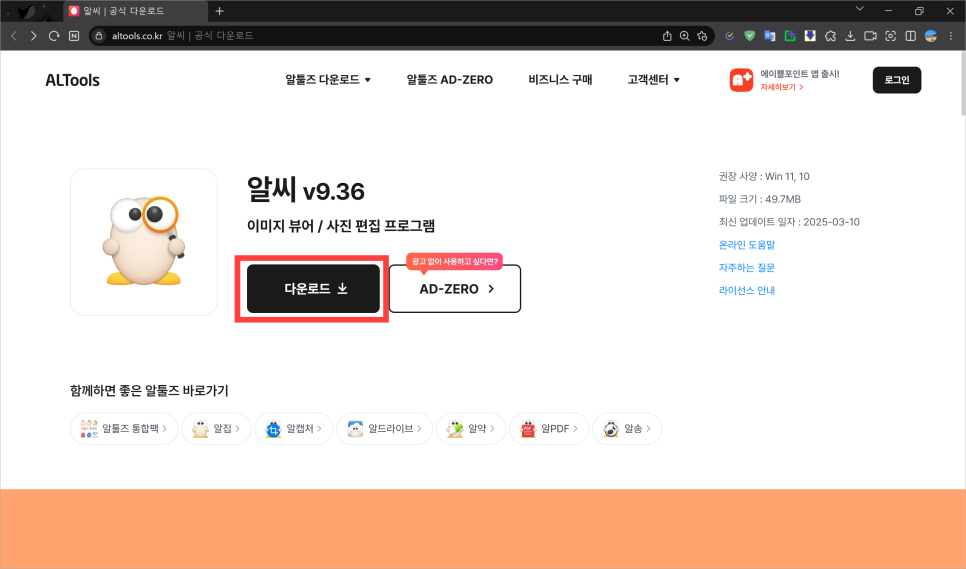Expand the 고객센터 dropdown
This screenshot has height=569, width=966.
[654, 79]
